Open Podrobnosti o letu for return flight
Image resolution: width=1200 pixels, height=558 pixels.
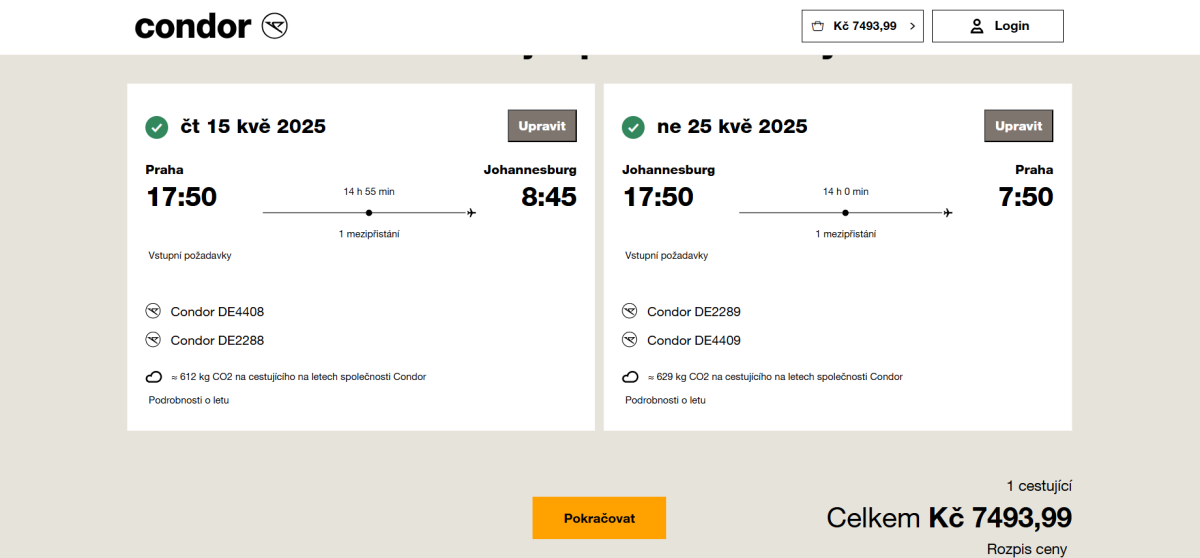tap(665, 400)
